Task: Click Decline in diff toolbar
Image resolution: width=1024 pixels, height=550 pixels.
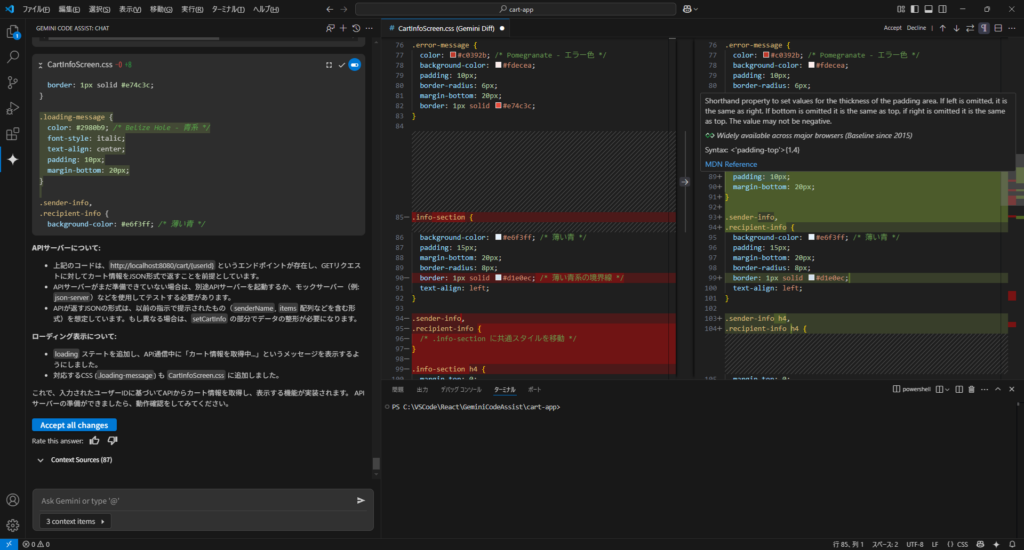Action: (x=916, y=28)
